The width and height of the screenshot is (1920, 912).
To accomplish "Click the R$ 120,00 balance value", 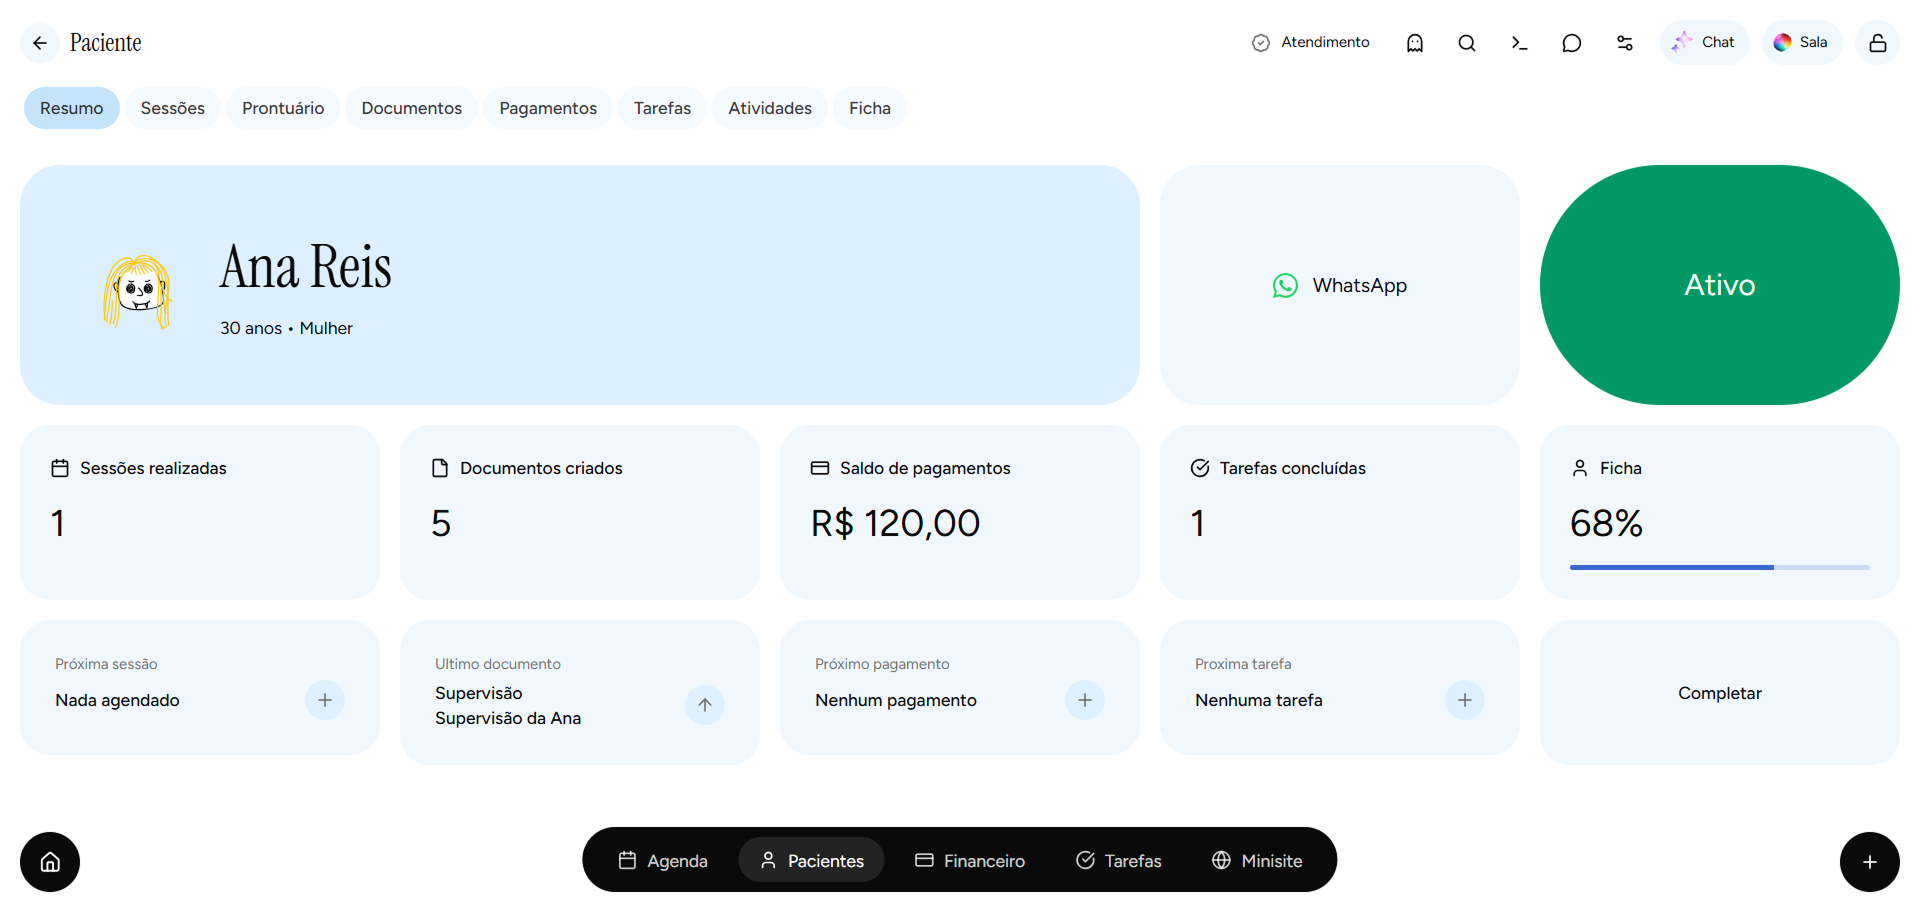I will [x=896, y=523].
